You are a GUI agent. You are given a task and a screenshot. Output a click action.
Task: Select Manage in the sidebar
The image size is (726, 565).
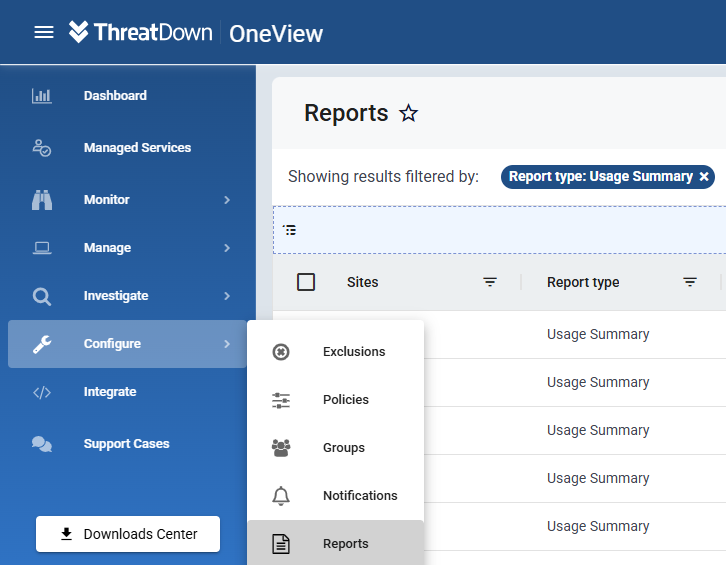click(128, 248)
